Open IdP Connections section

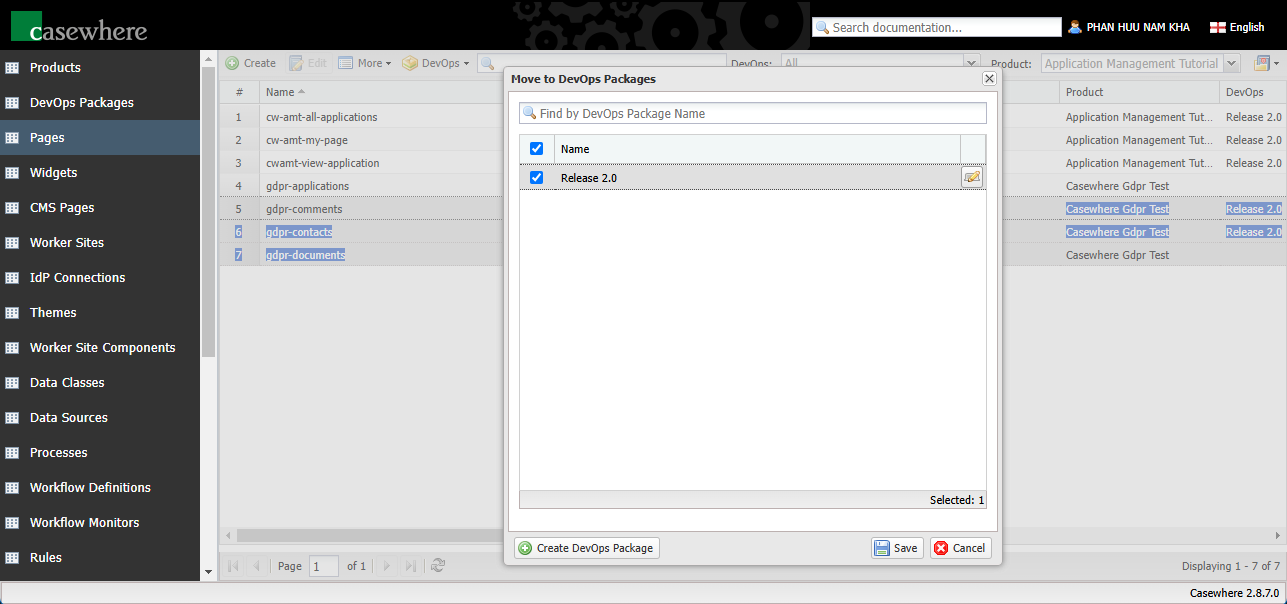[78, 278]
